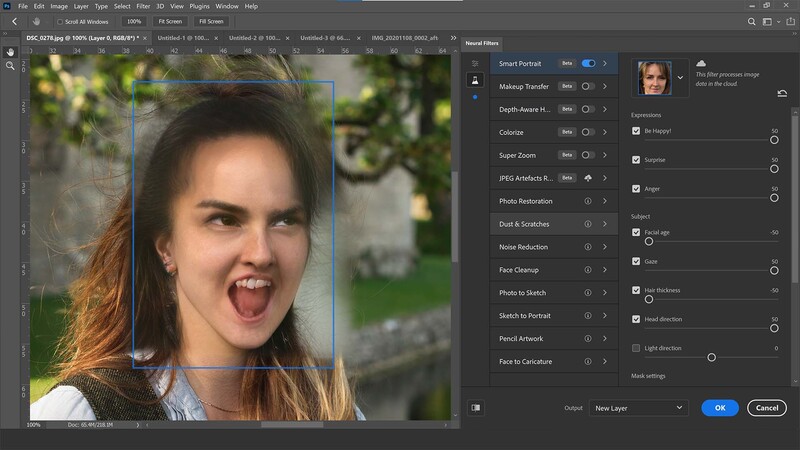Click the share icon at top right
This screenshot has height=450, width=800.
tap(790, 21)
